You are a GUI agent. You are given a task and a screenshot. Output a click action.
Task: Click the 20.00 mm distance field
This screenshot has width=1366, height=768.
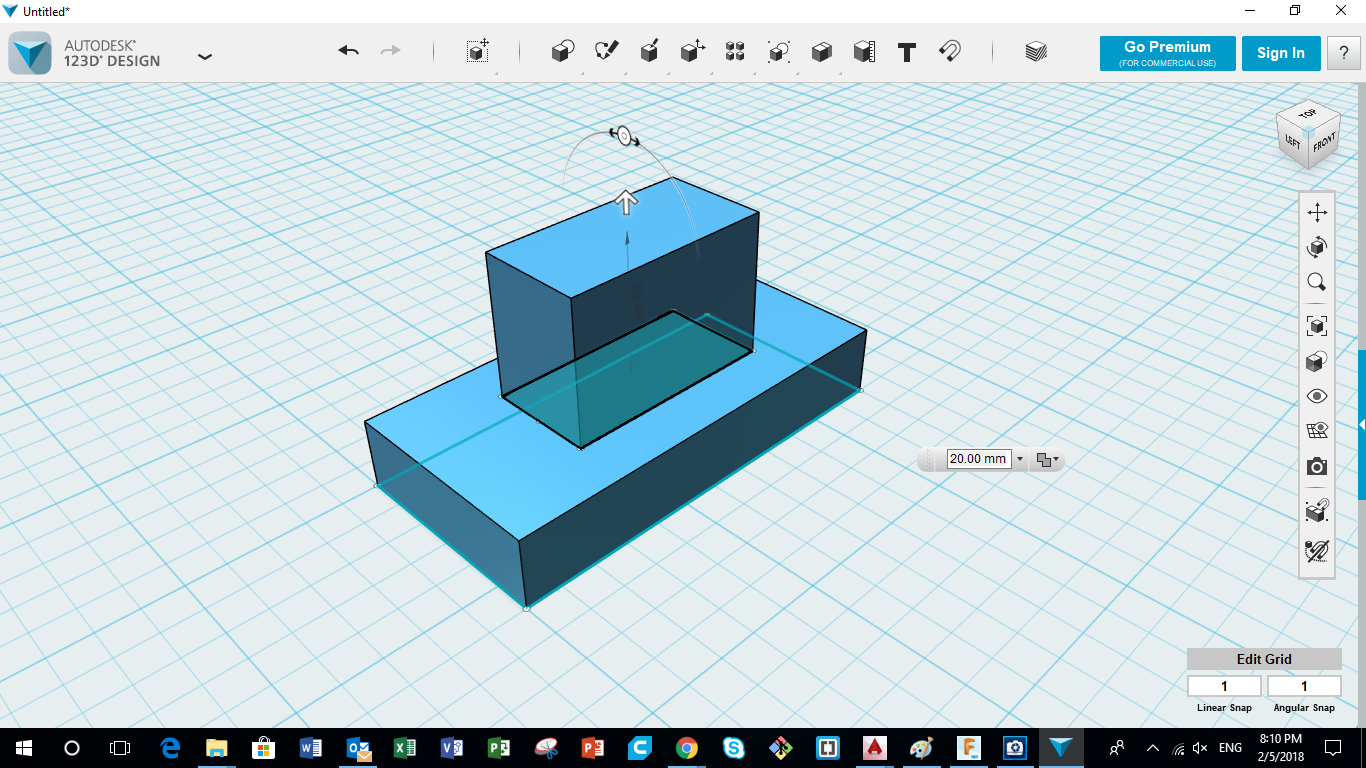[x=978, y=459]
